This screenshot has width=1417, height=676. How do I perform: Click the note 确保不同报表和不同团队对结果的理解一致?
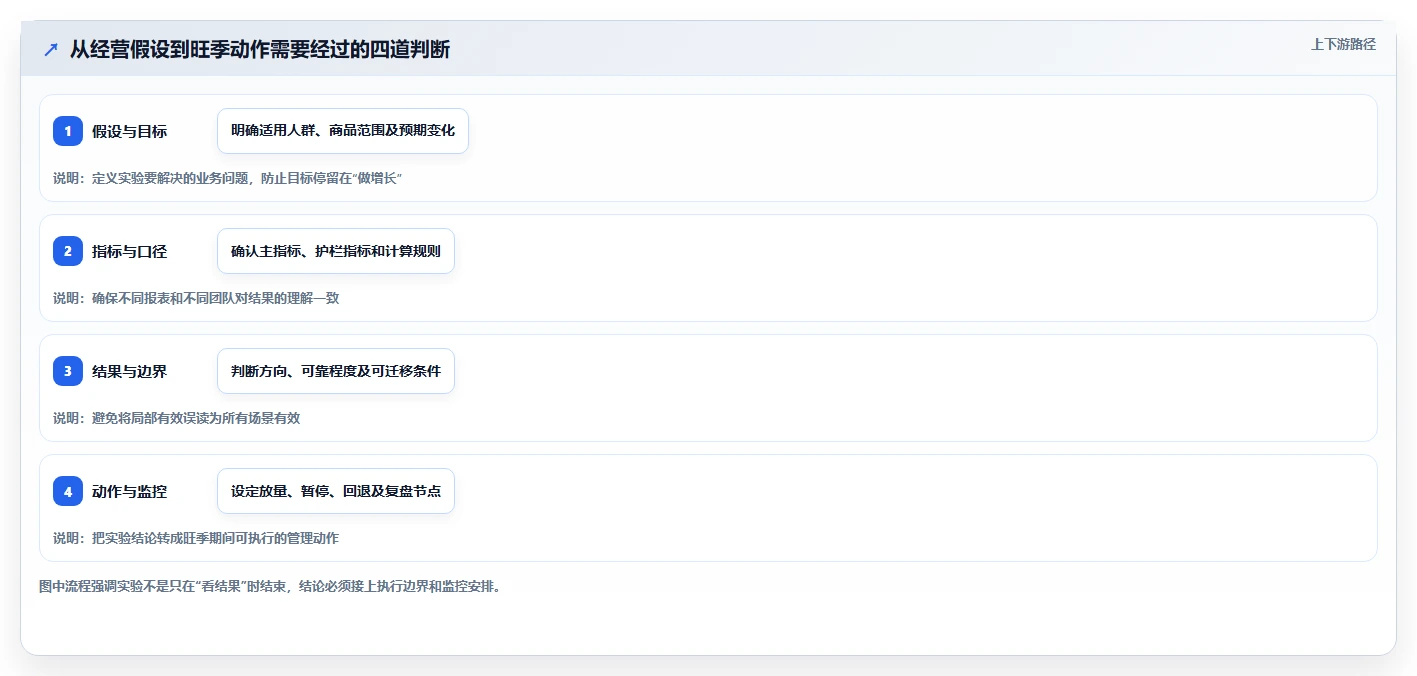click(x=196, y=298)
